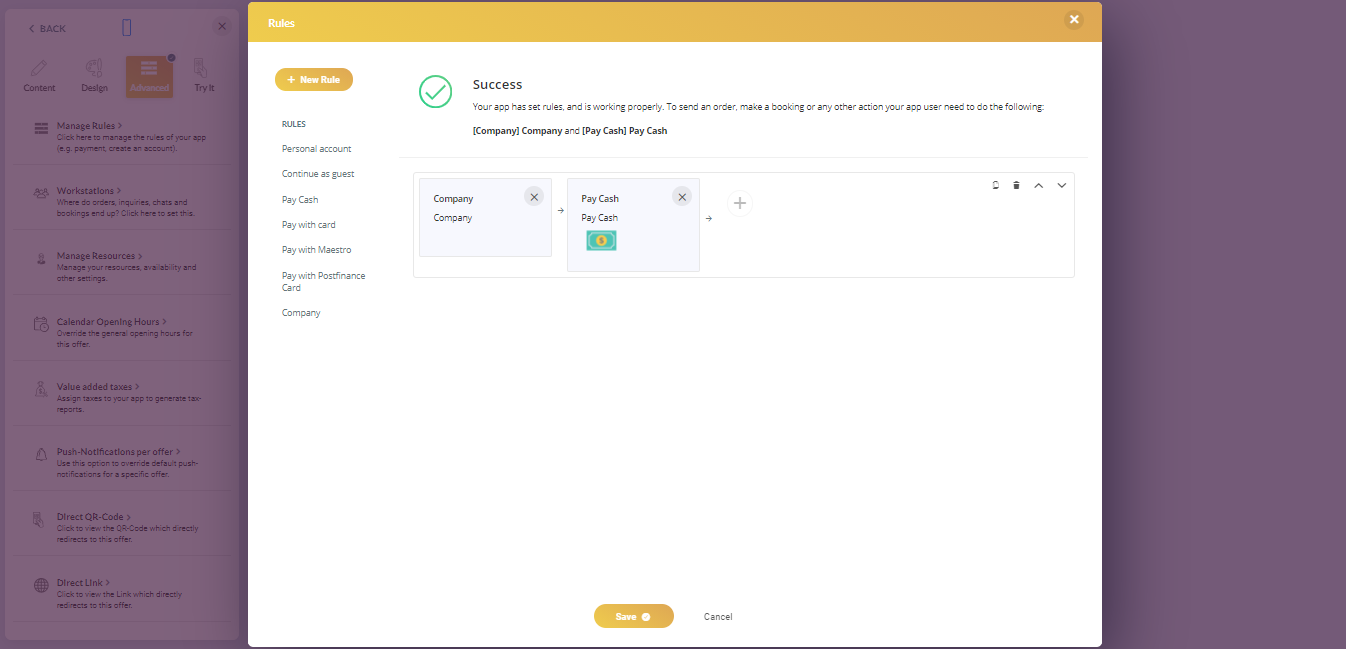Close the editor side panel
The image size is (1346, 649).
click(222, 27)
